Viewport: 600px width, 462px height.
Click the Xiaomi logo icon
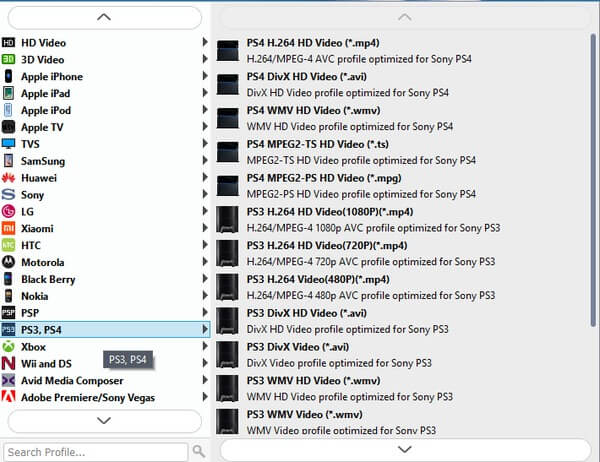(x=8, y=228)
